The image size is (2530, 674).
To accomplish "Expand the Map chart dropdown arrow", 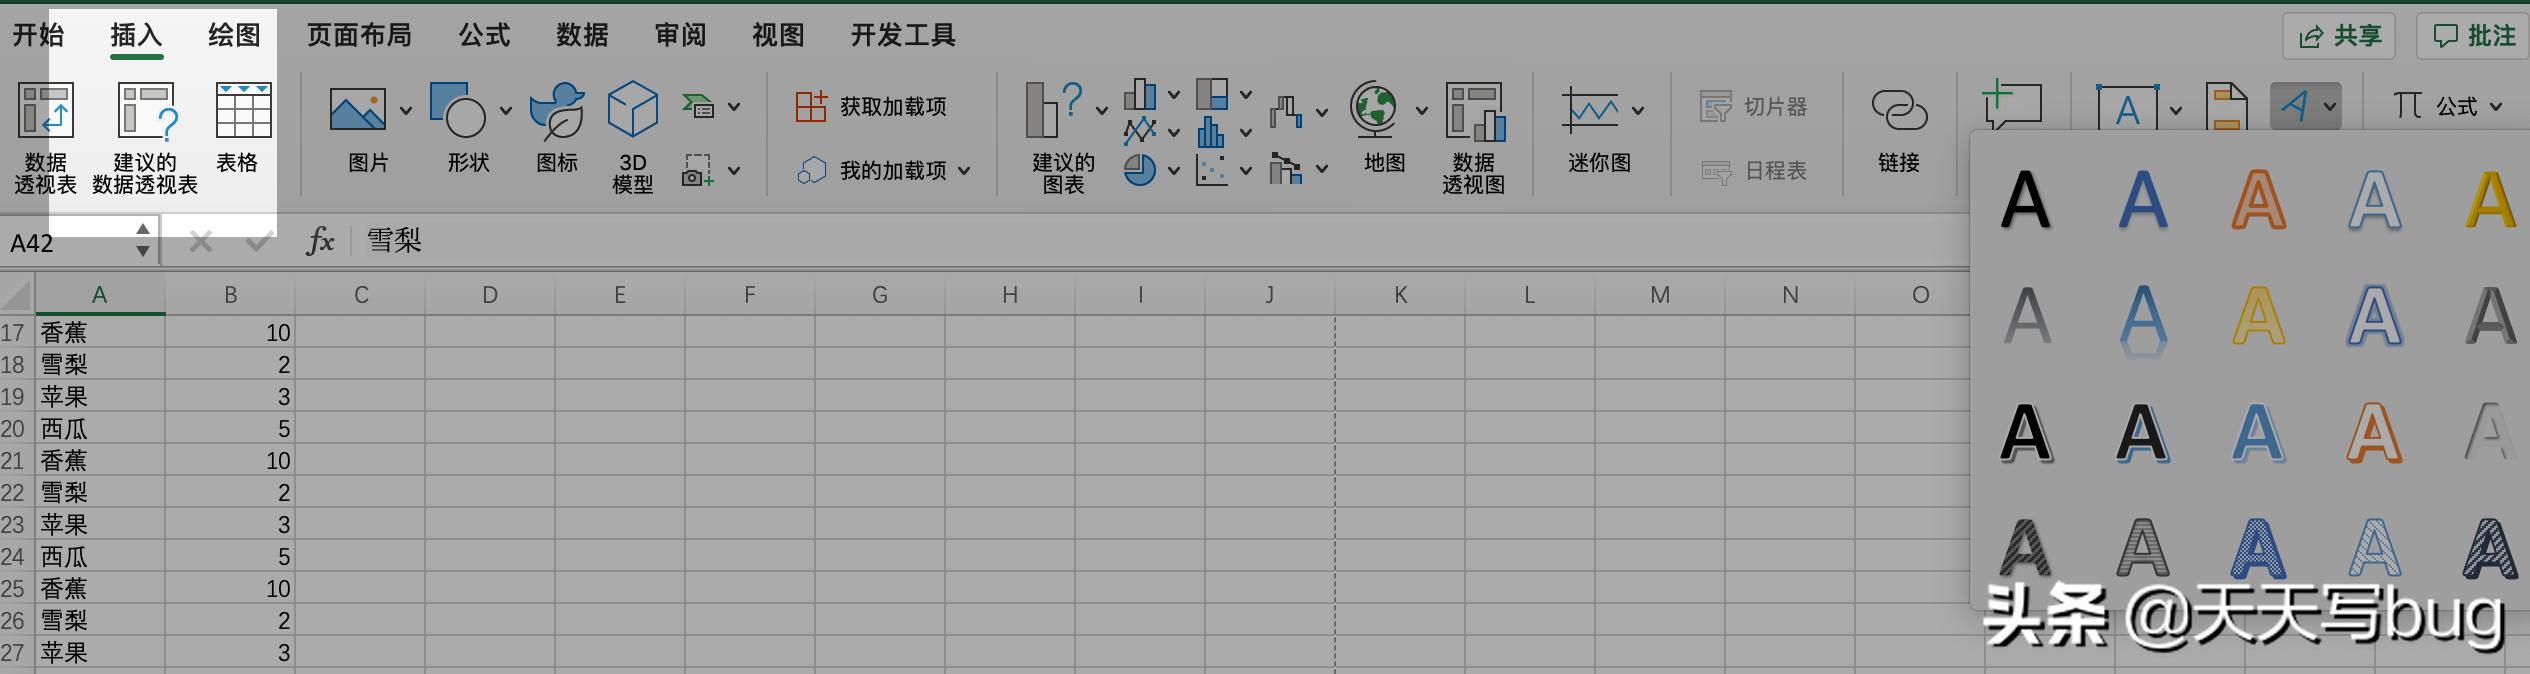I will point(1421,111).
